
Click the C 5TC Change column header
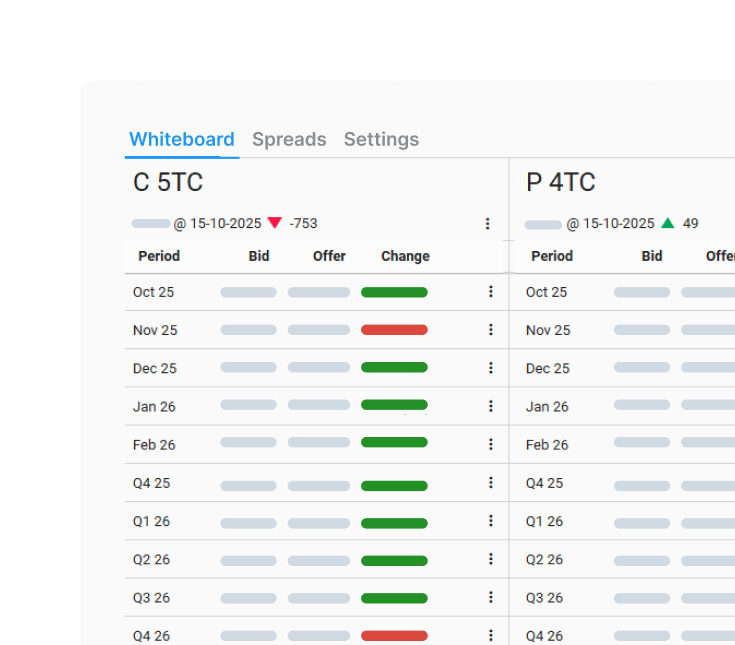[x=405, y=256]
